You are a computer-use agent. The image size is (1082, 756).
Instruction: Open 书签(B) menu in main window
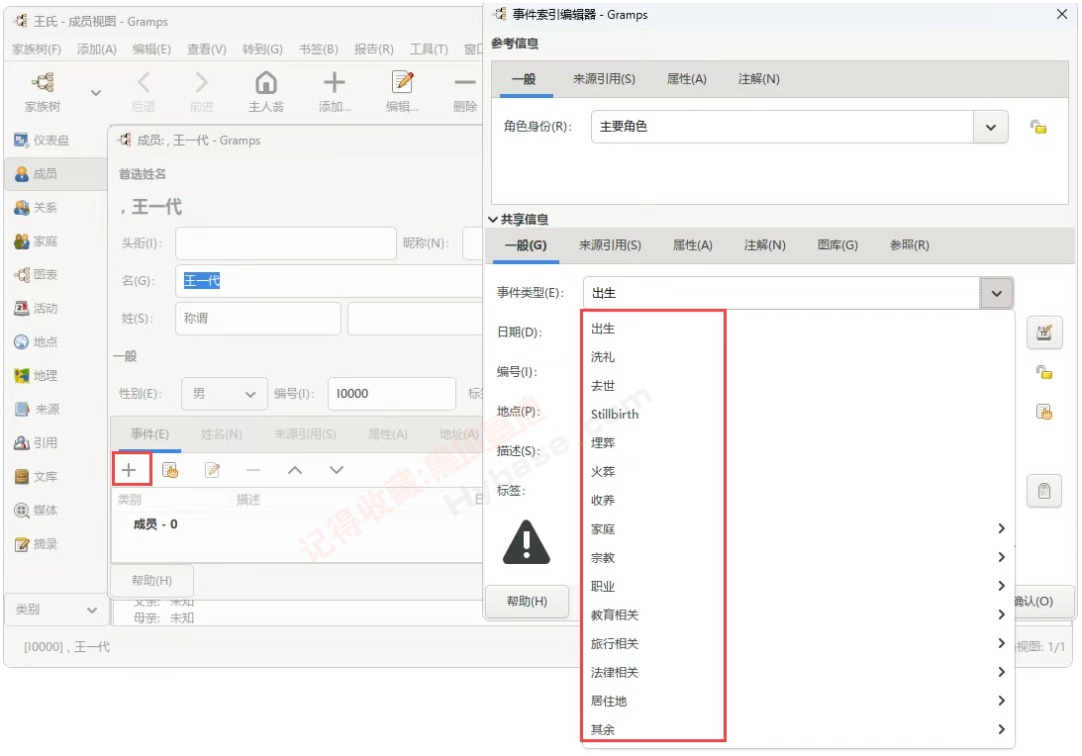(318, 49)
